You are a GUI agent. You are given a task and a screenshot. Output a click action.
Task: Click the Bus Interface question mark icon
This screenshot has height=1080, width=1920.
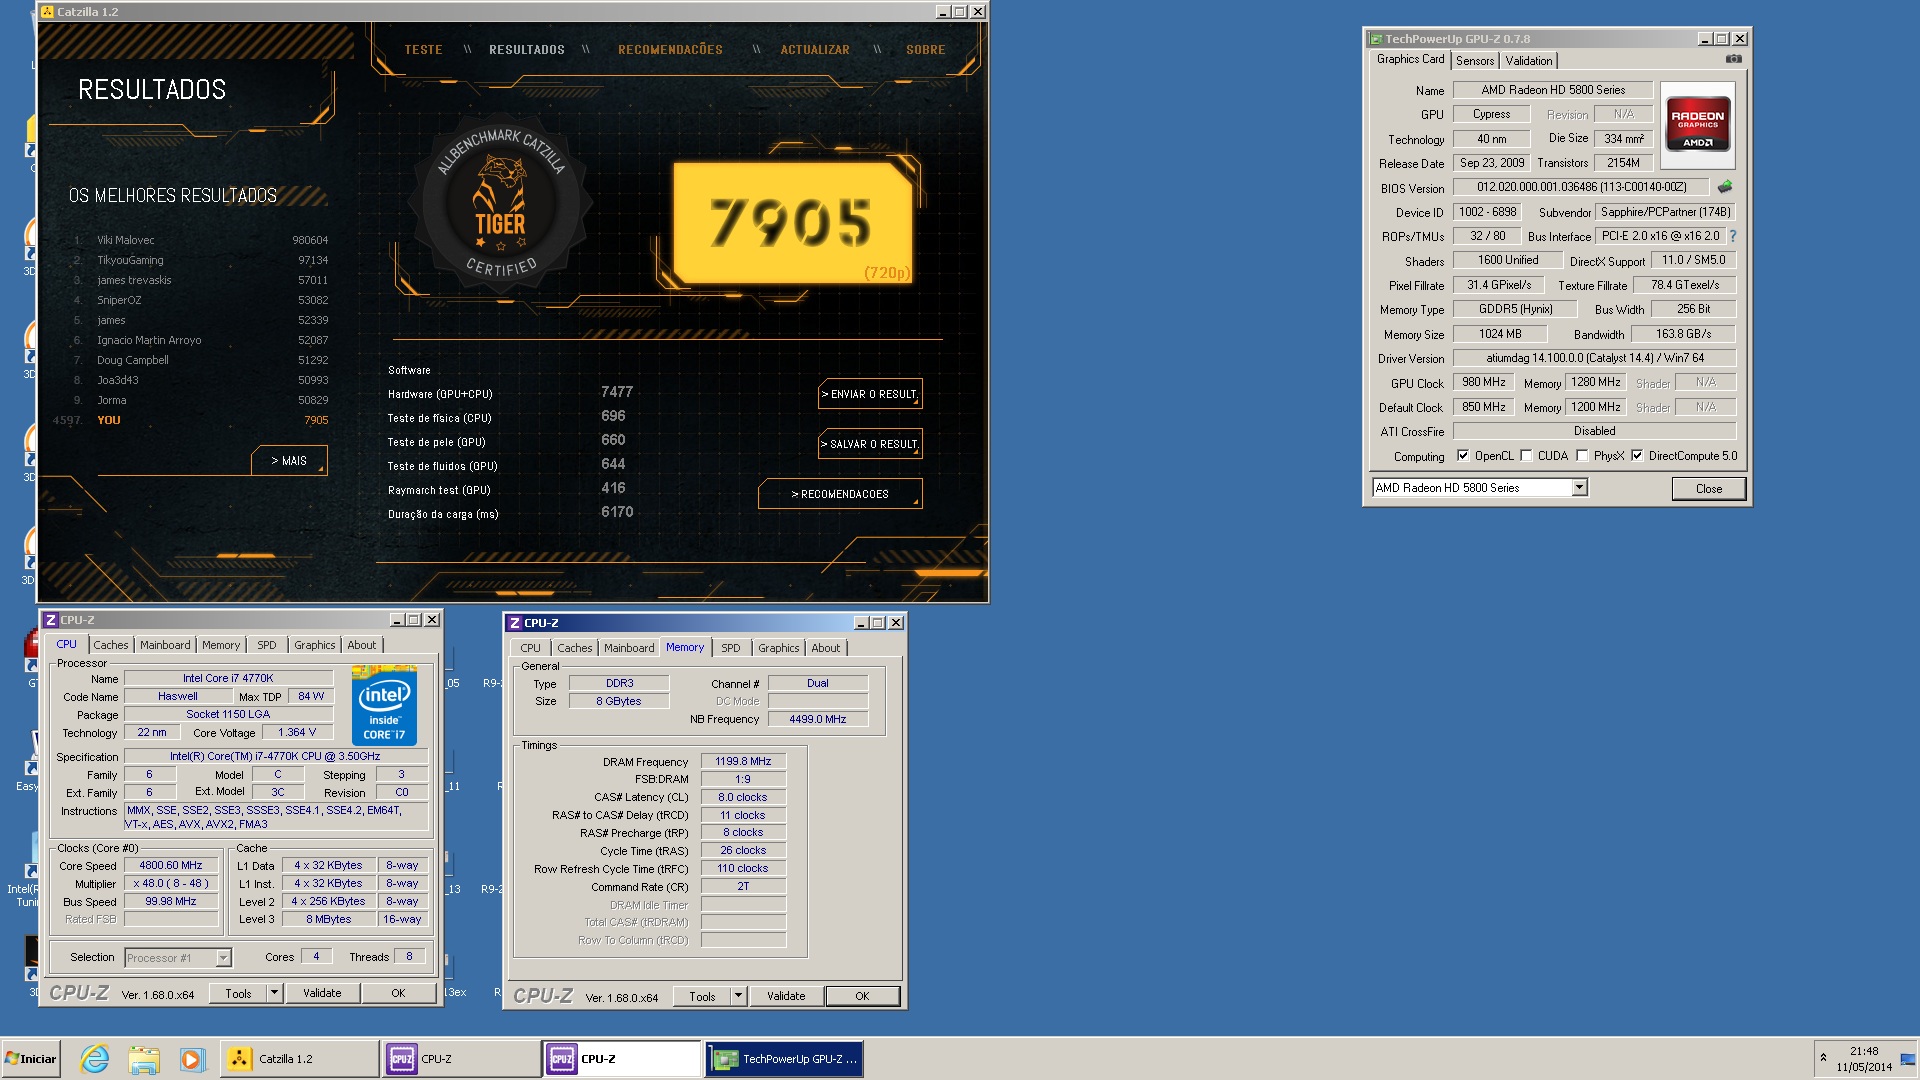pyautogui.click(x=1733, y=236)
